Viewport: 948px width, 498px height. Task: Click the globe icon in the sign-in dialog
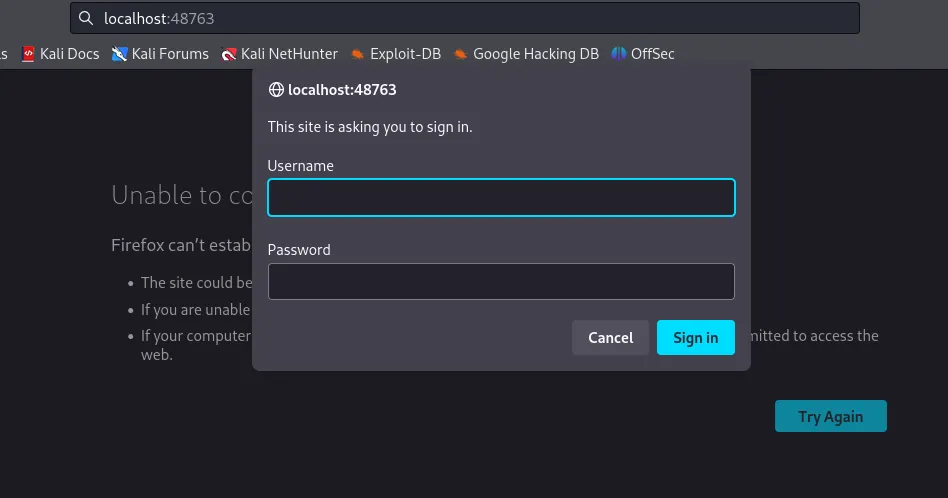(x=276, y=89)
